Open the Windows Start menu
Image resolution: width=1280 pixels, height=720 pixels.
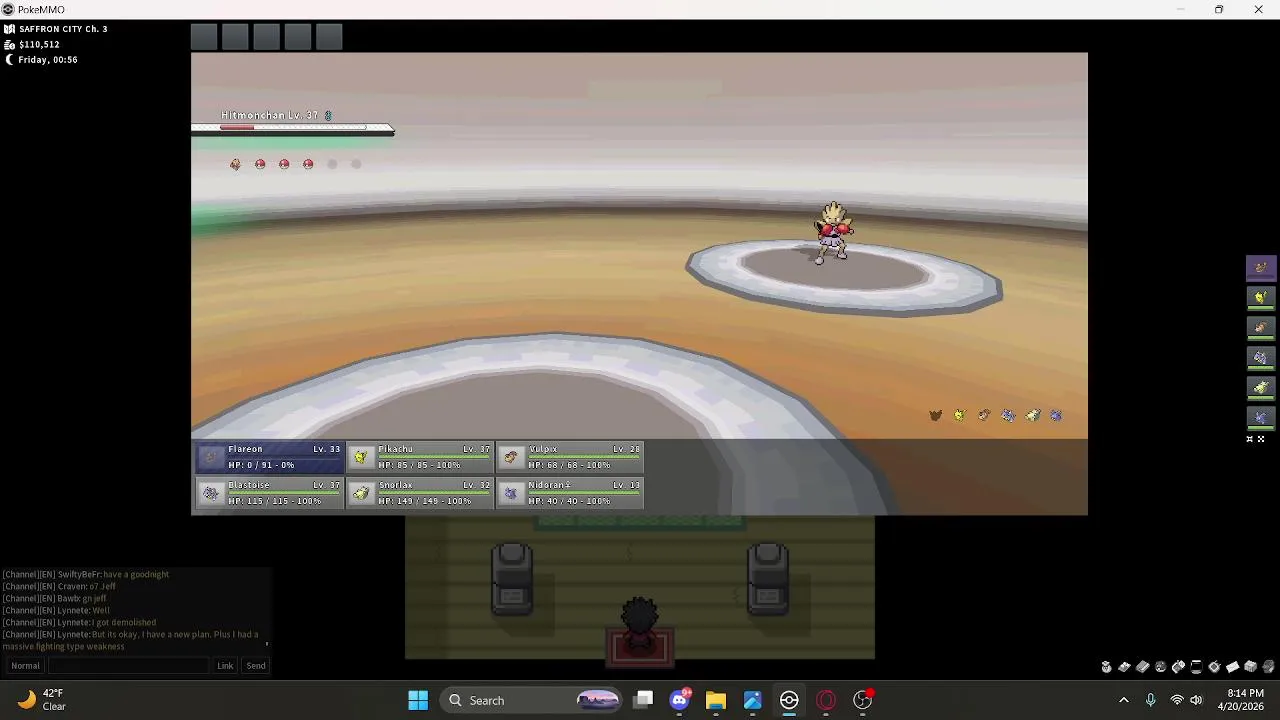tap(418, 700)
